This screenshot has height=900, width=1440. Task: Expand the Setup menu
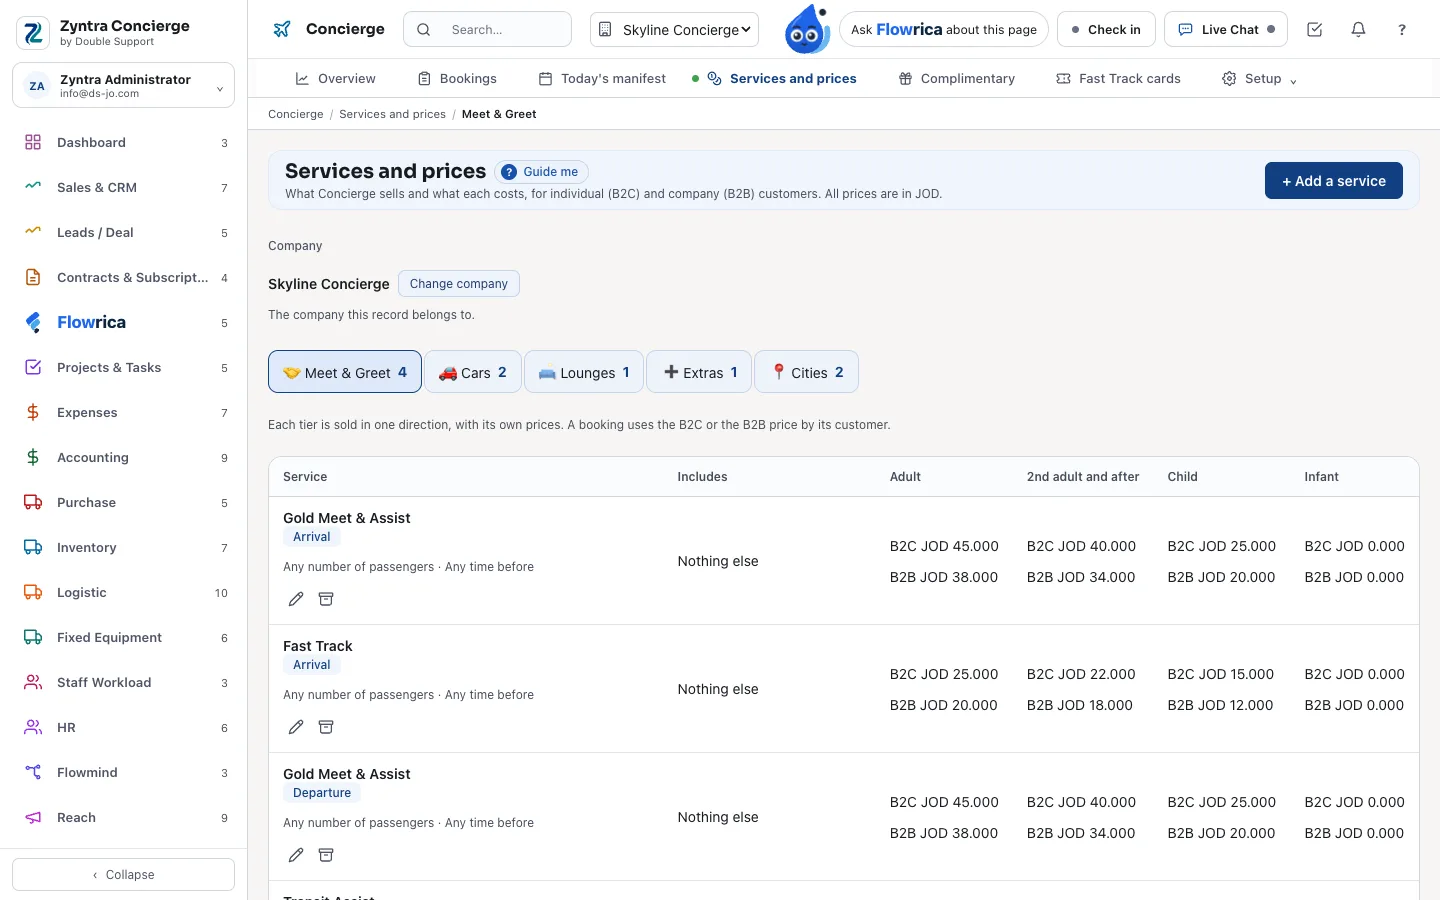pos(1259,78)
